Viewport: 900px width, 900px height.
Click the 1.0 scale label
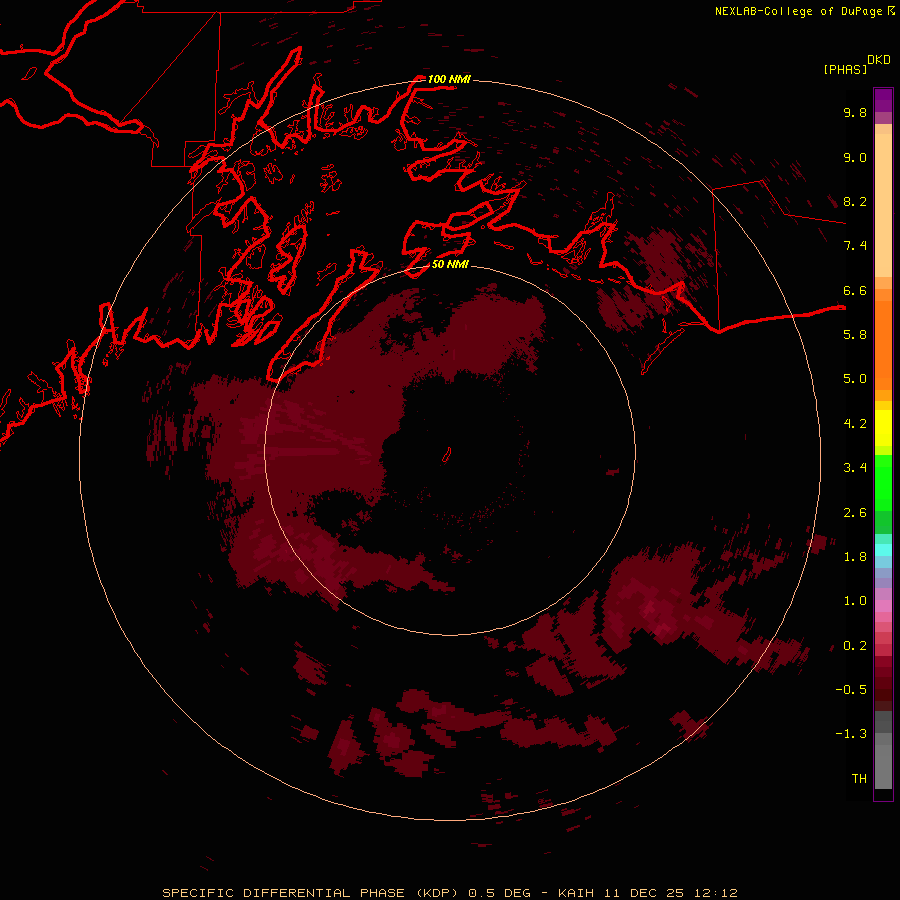[855, 601]
